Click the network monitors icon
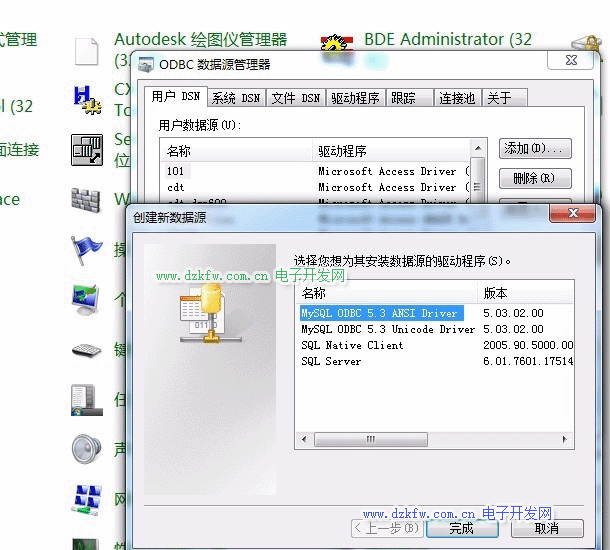The width and height of the screenshot is (610, 550). [x=86, y=498]
